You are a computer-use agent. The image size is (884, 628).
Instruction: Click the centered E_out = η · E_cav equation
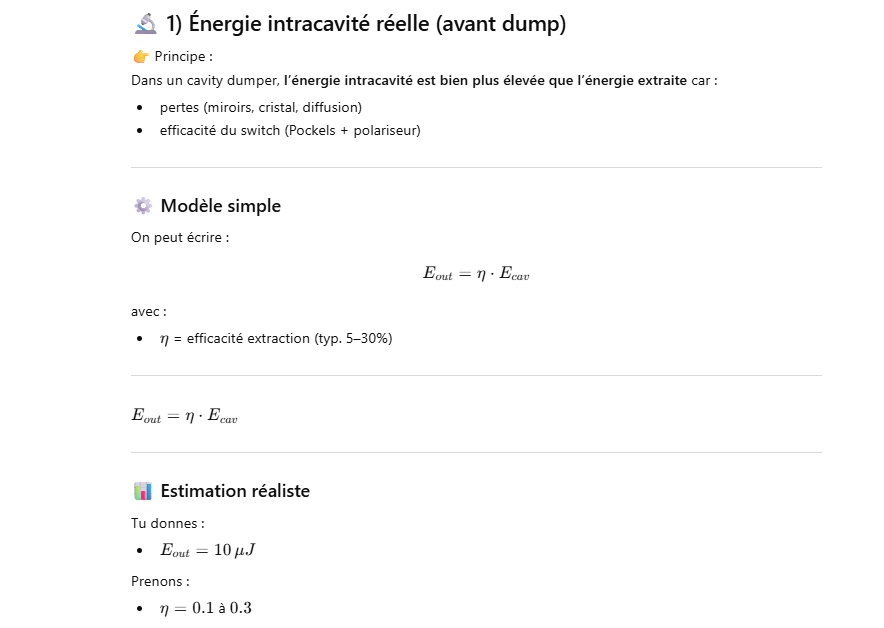476,274
